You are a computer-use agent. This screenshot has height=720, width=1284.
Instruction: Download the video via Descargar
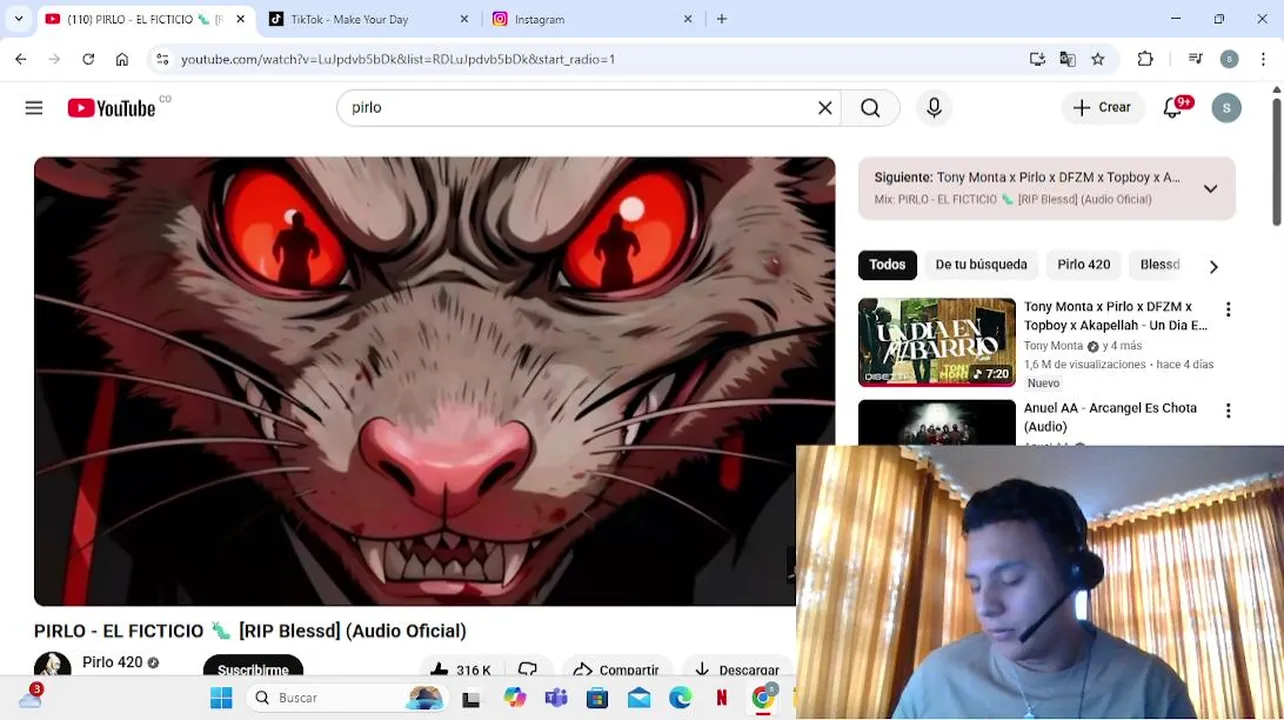click(x=736, y=670)
